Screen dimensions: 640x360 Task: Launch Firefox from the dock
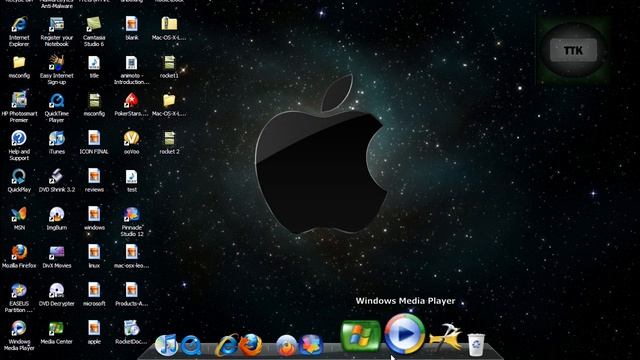point(251,345)
